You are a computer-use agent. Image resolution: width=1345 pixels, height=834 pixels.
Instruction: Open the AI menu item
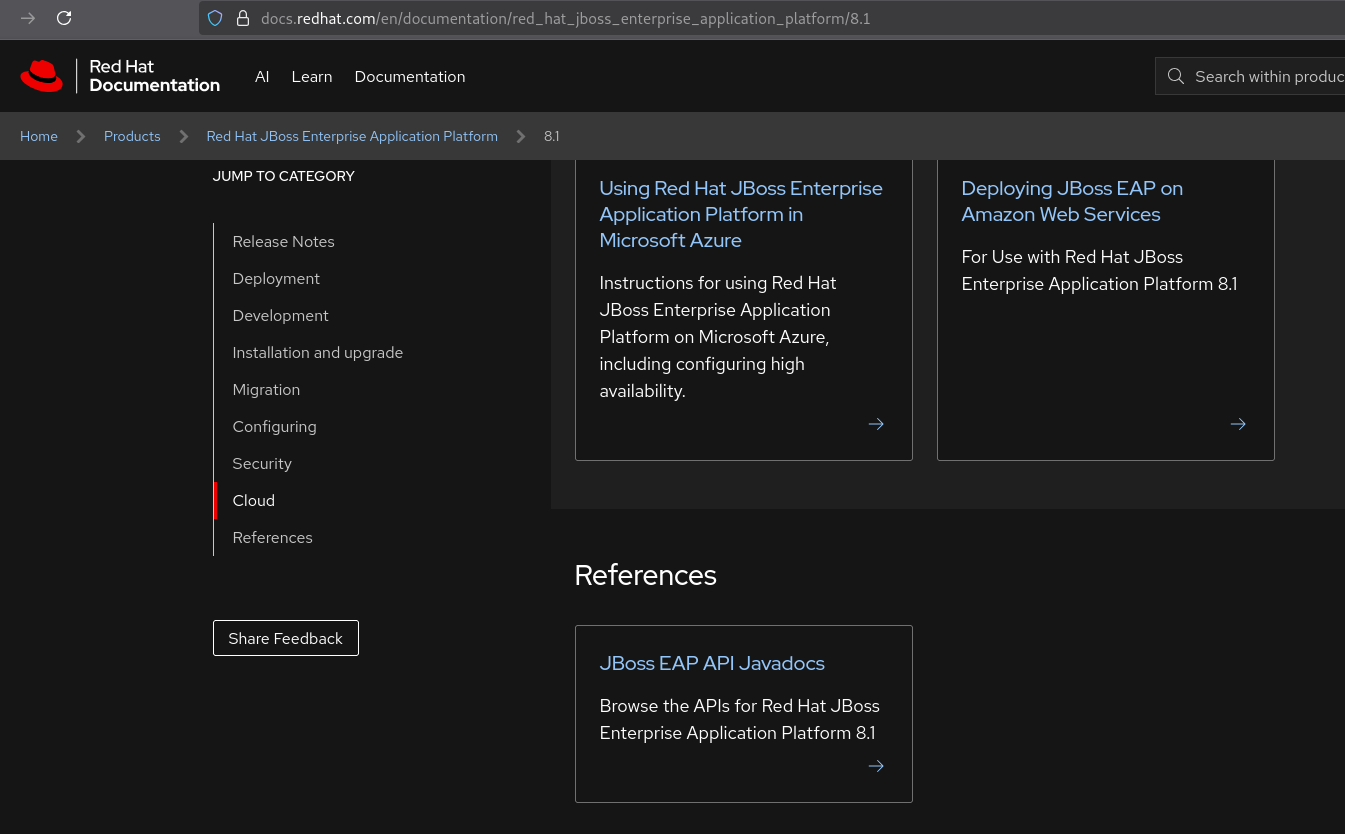[262, 77]
